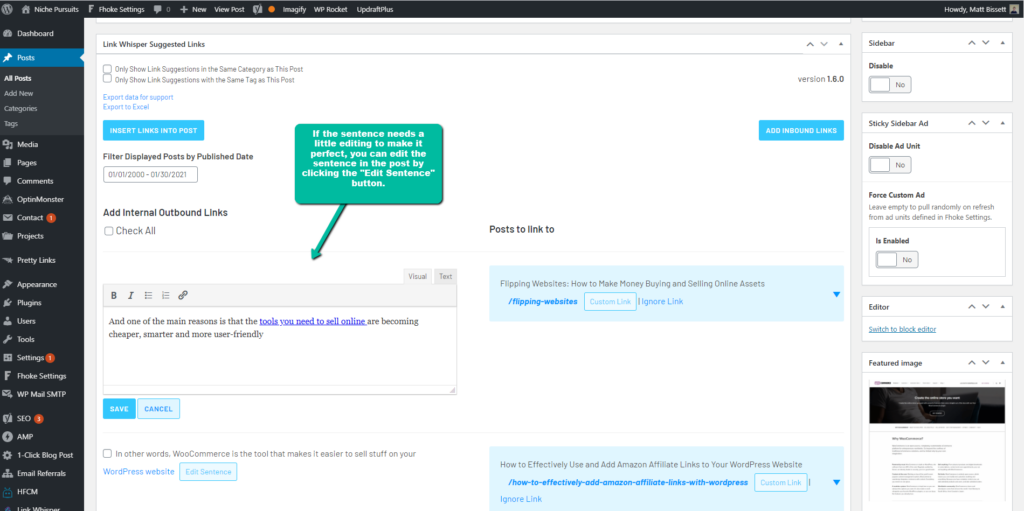Click the comments bubble in admin bar
1024x511 pixels.
(x=162, y=9)
